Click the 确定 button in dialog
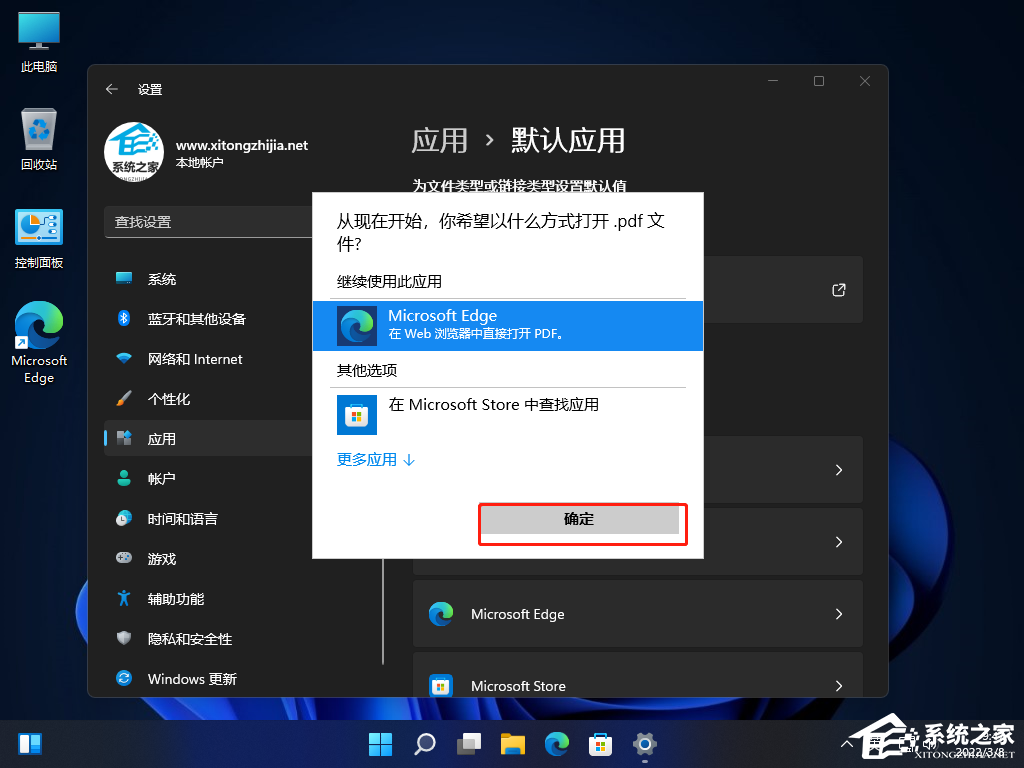This screenshot has width=1024, height=768. [579, 519]
